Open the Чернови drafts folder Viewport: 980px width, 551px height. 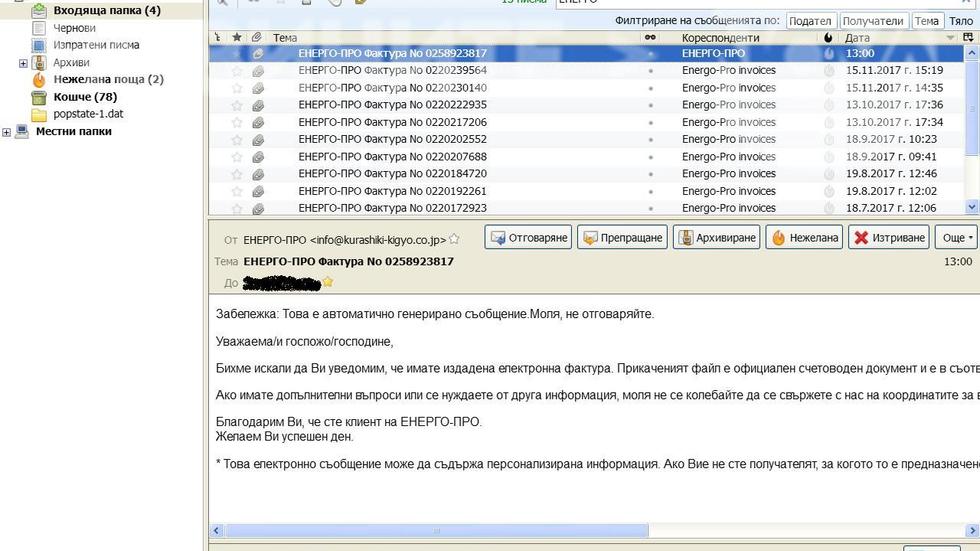pyautogui.click(x=74, y=28)
